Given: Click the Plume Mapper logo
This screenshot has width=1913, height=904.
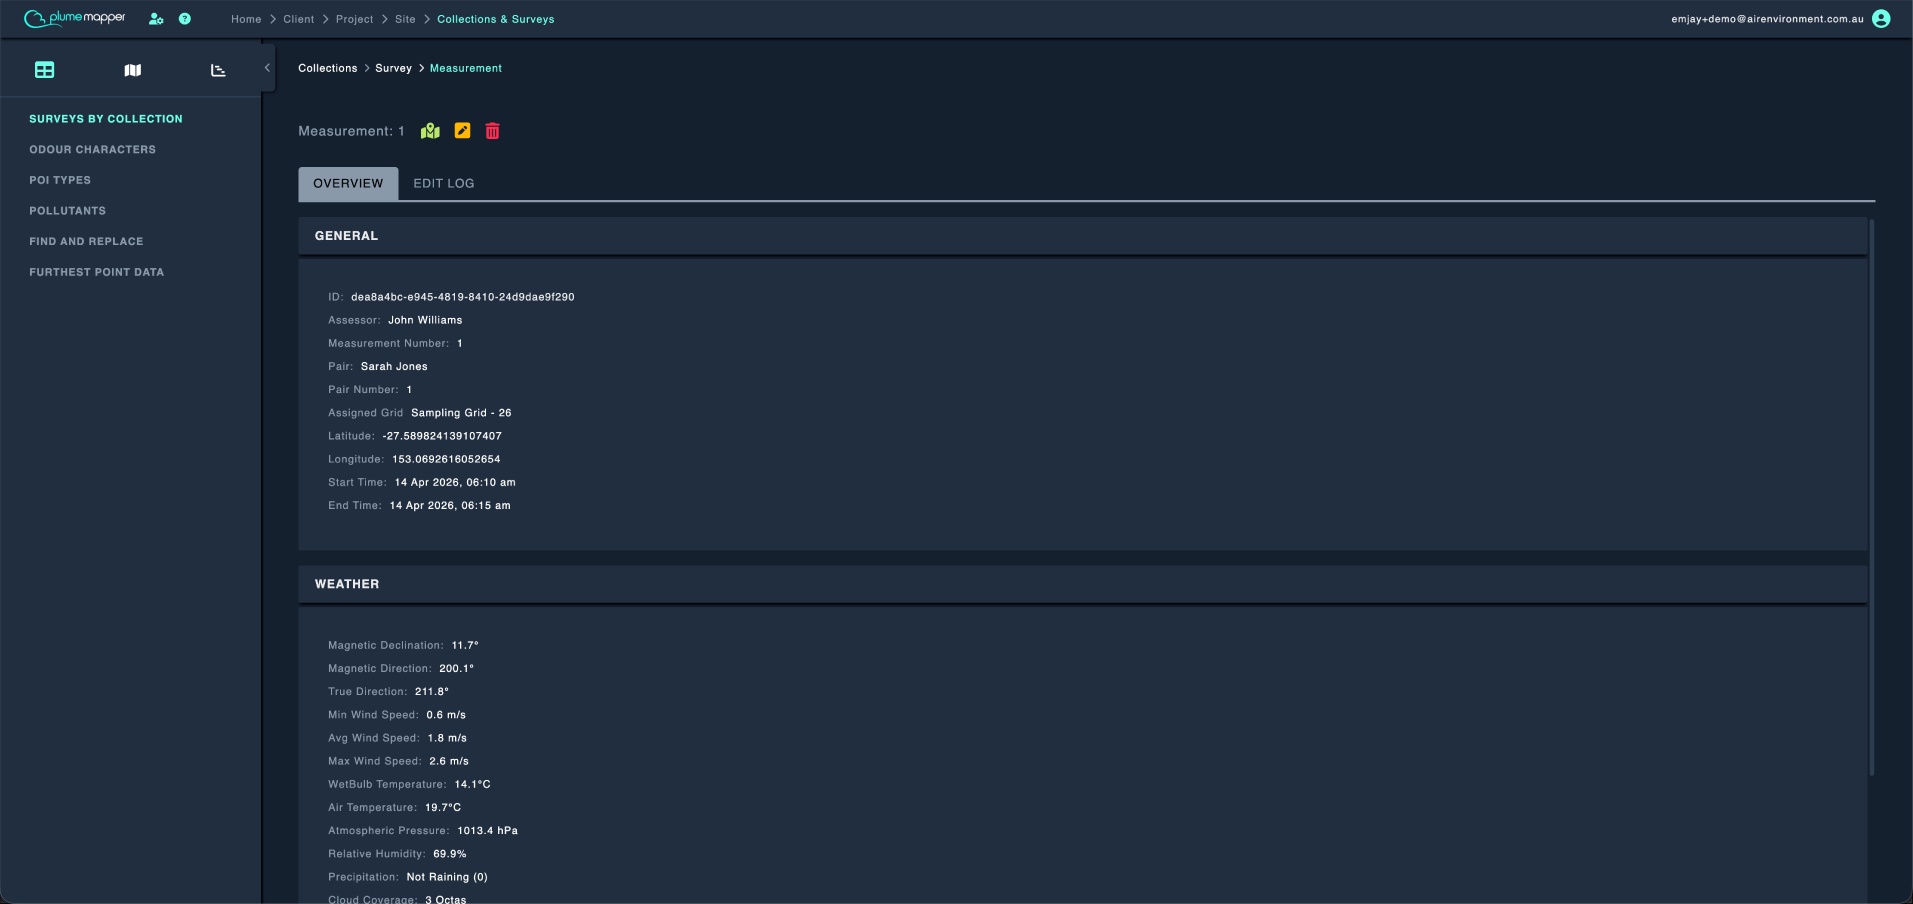Looking at the screenshot, I should (75, 18).
